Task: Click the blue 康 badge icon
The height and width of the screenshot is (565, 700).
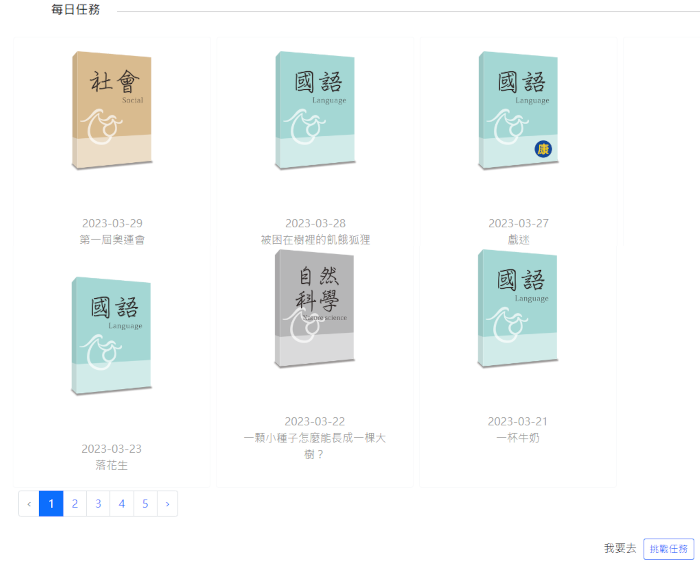Action: coord(543,149)
